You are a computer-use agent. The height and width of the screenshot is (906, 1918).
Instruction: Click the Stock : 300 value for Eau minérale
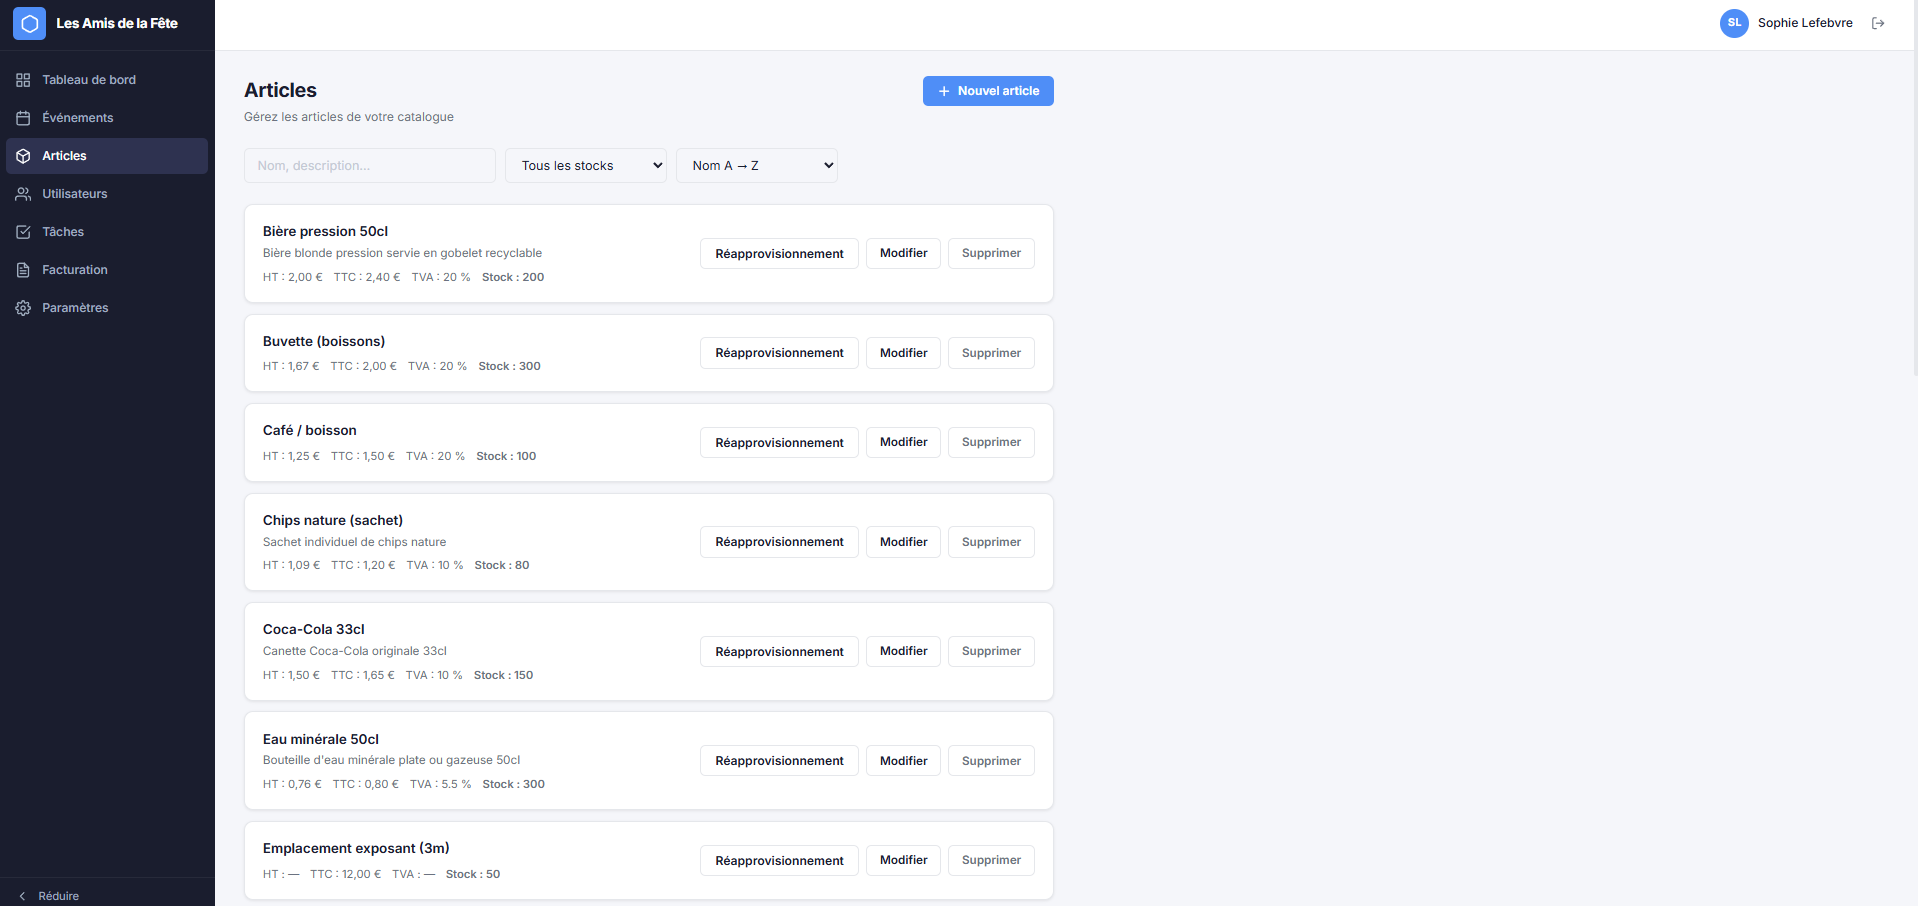(513, 784)
